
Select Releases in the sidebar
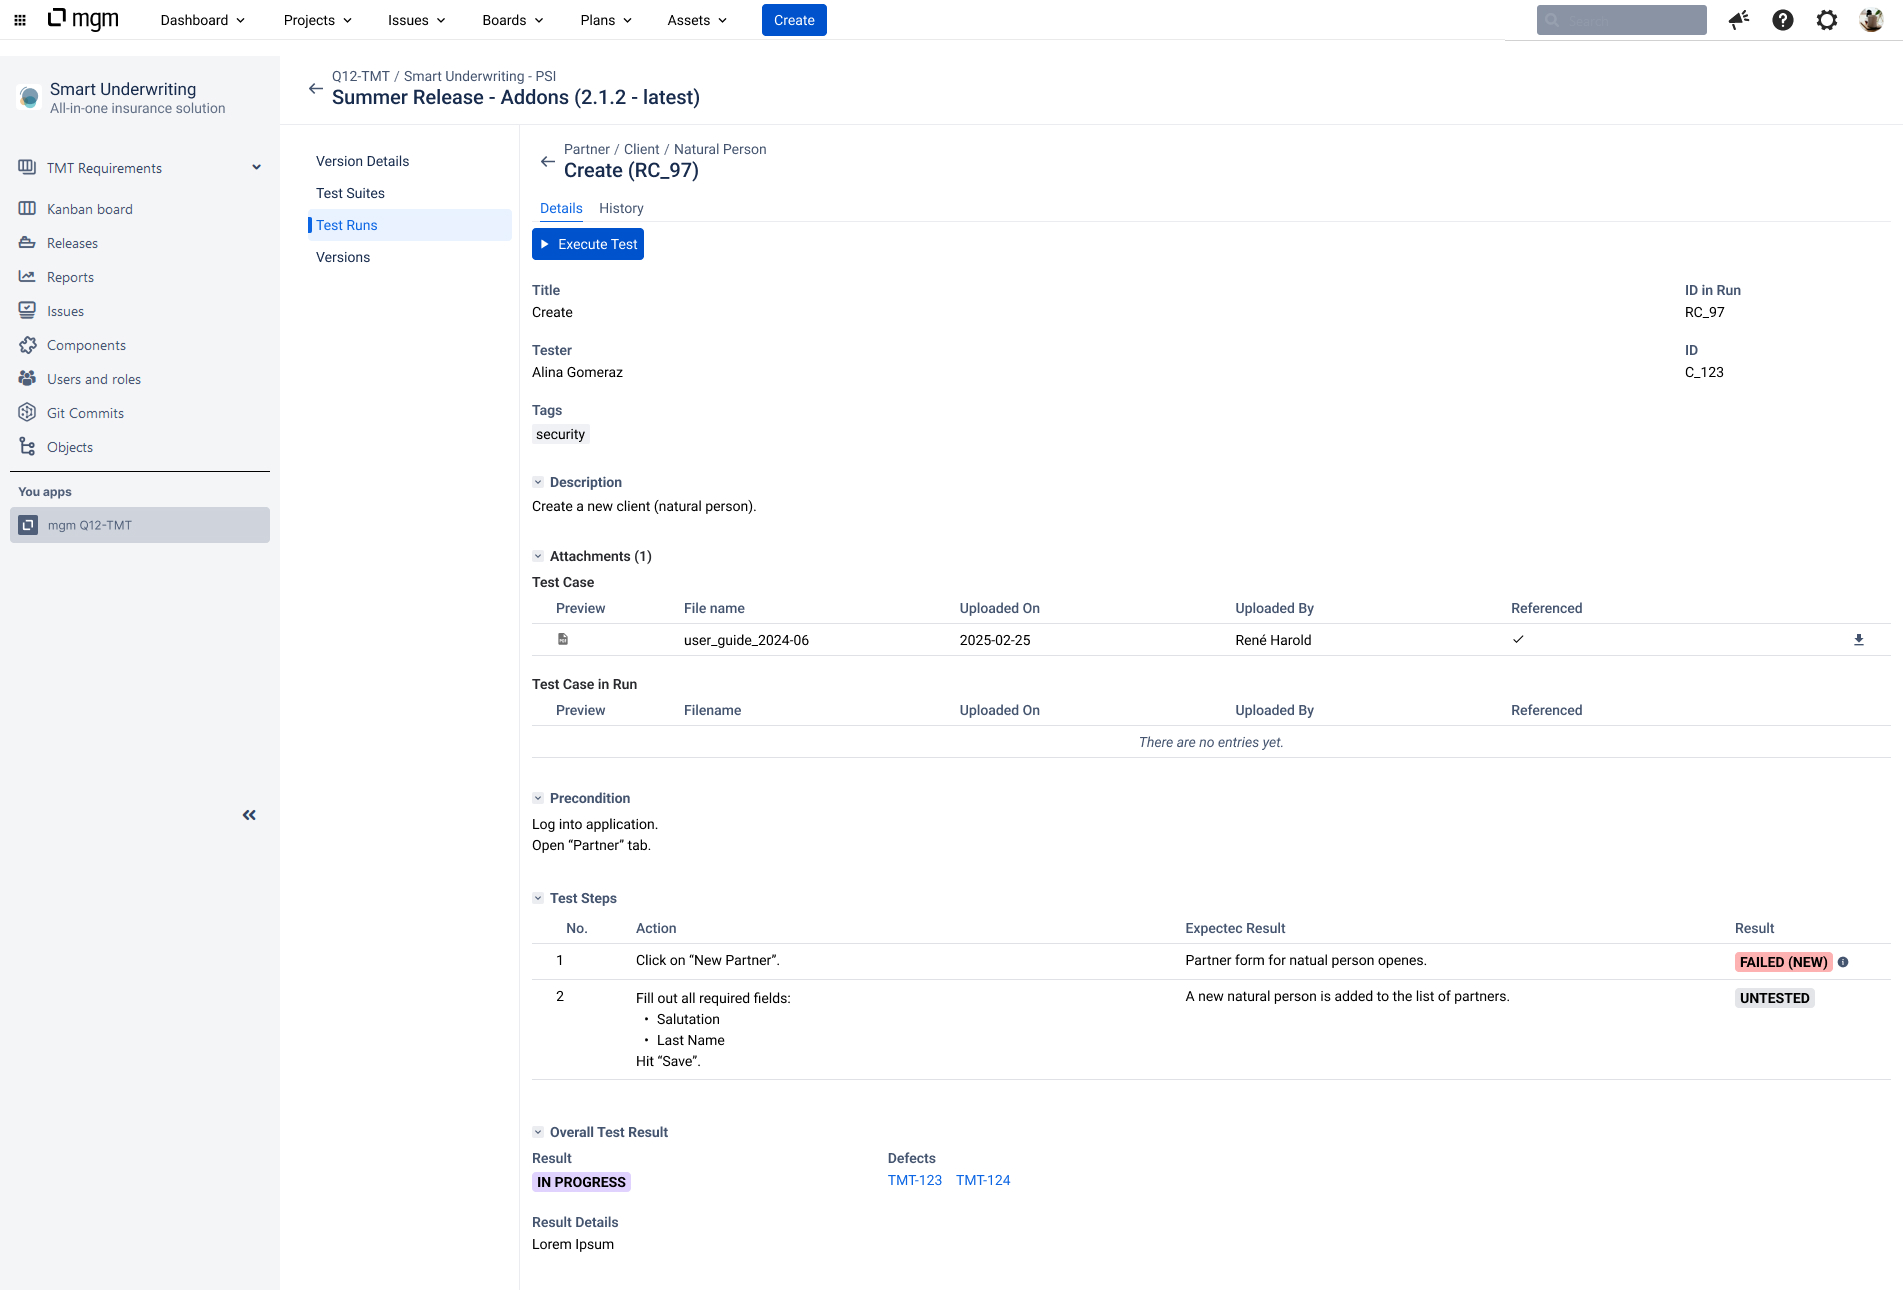(71, 243)
